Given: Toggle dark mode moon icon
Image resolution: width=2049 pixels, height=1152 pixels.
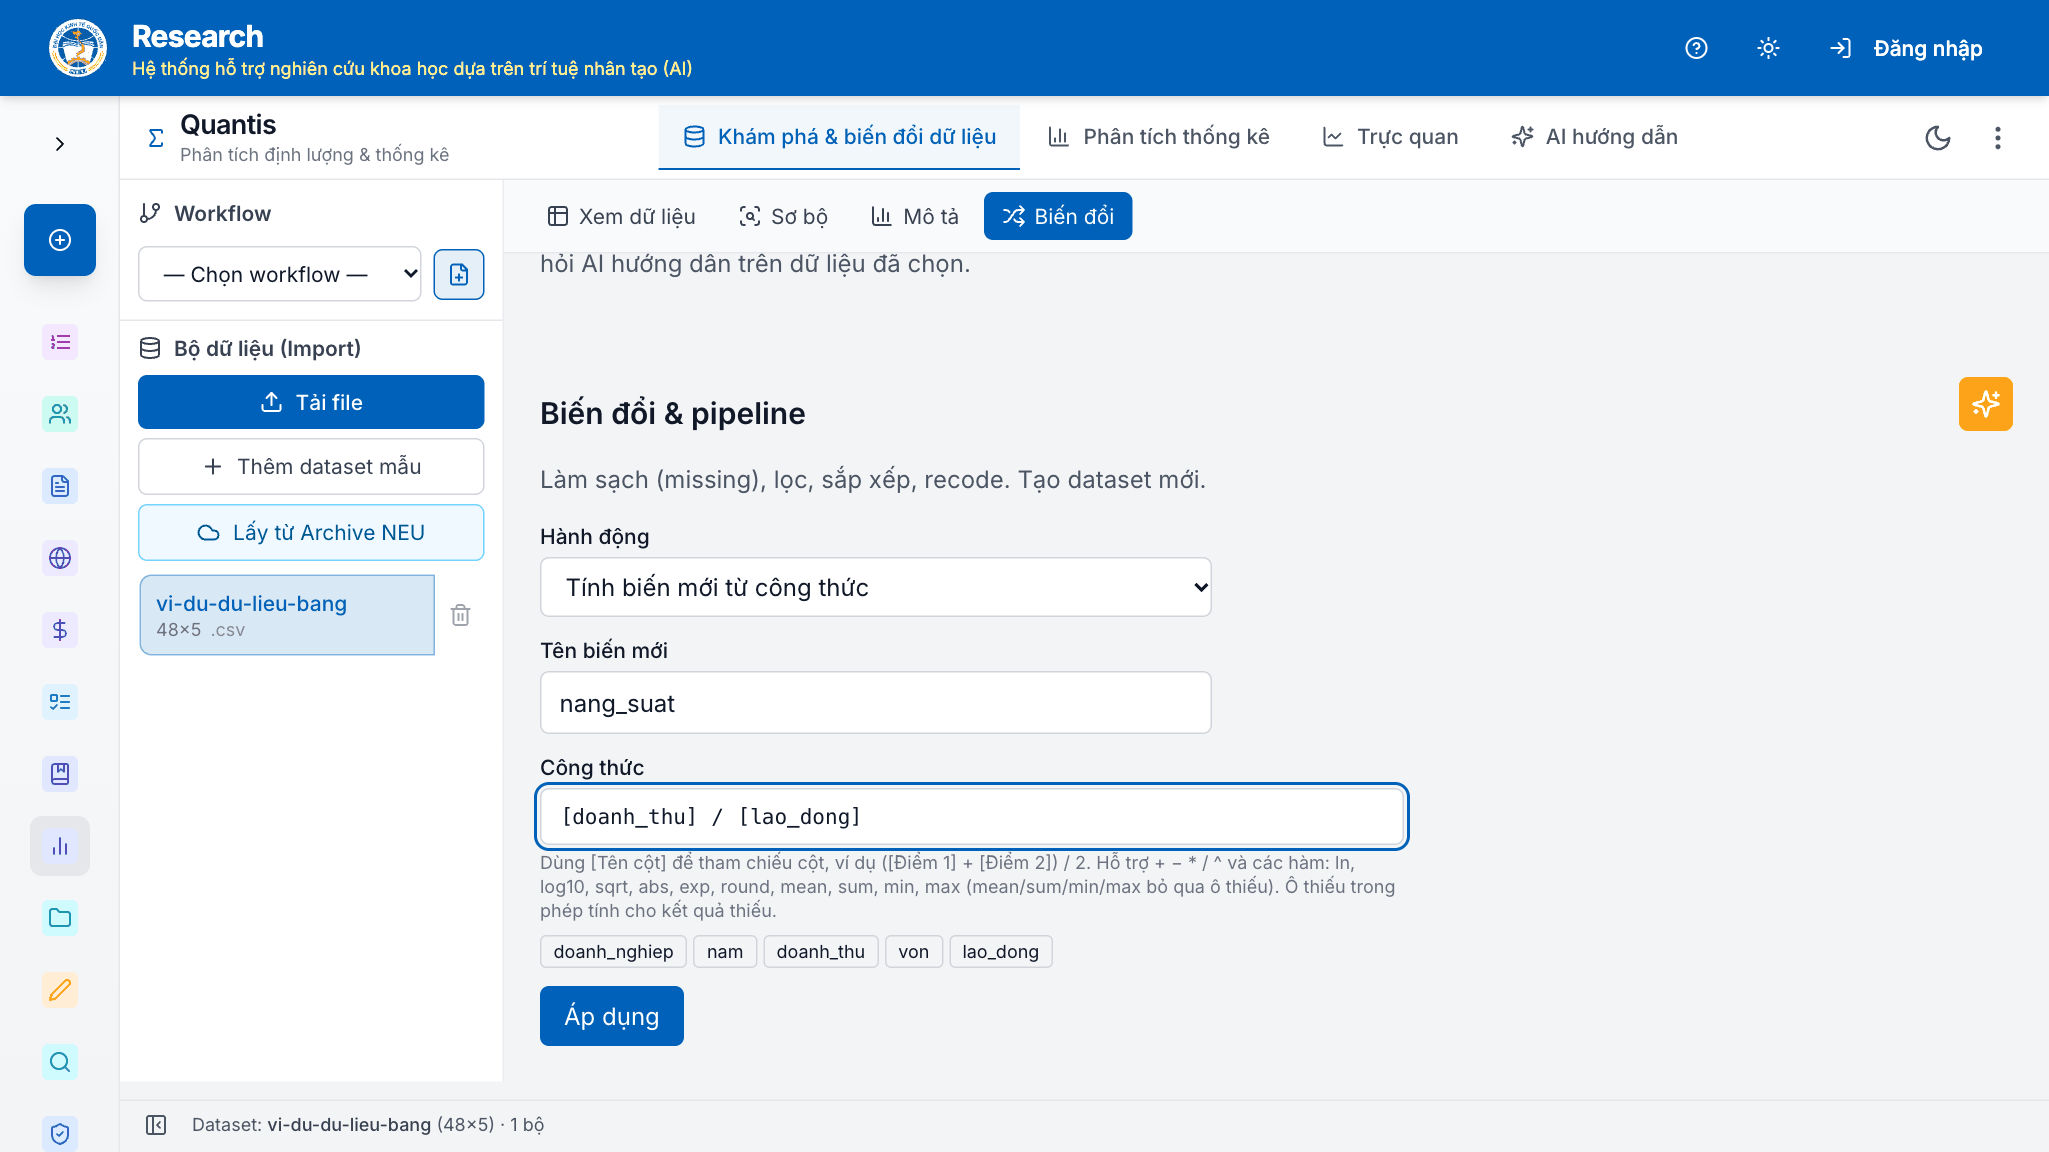Looking at the screenshot, I should click(1938, 138).
